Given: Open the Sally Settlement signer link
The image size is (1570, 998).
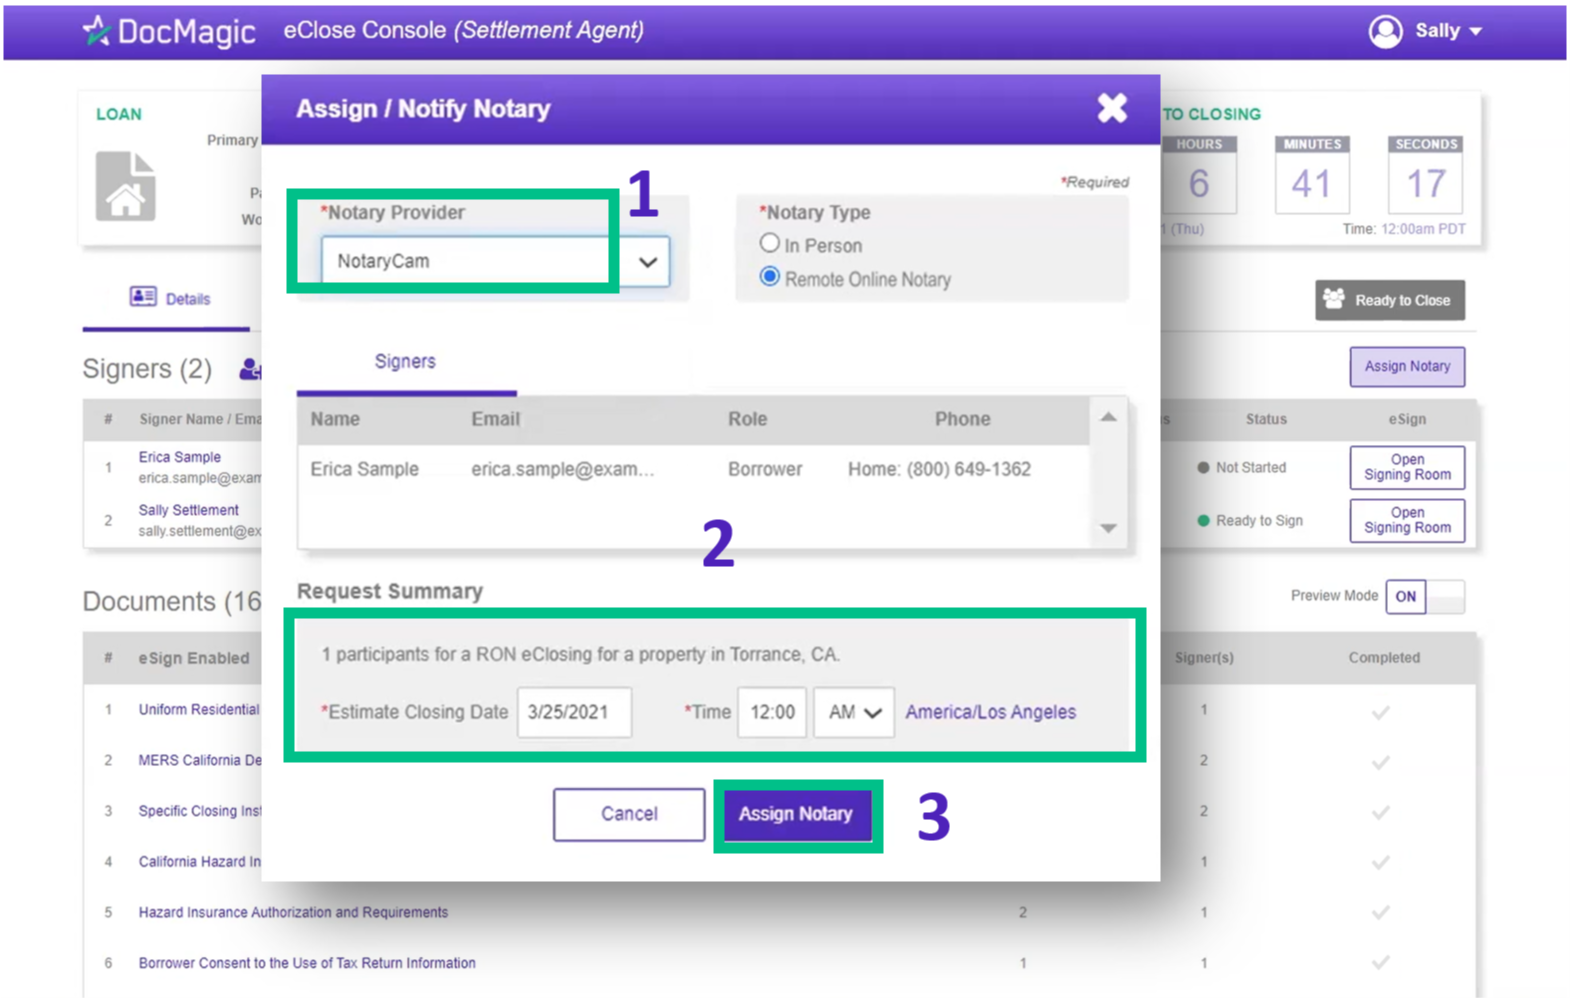Looking at the screenshot, I should click(x=188, y=510).
